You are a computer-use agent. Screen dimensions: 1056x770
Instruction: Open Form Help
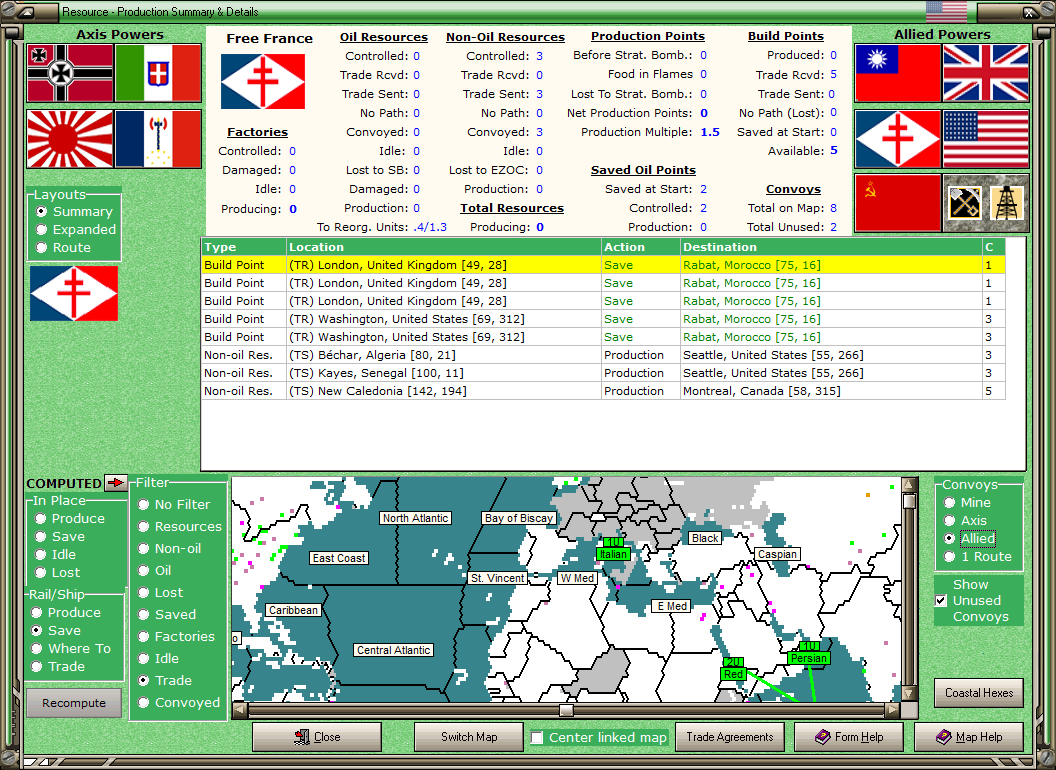pos(849,737)
